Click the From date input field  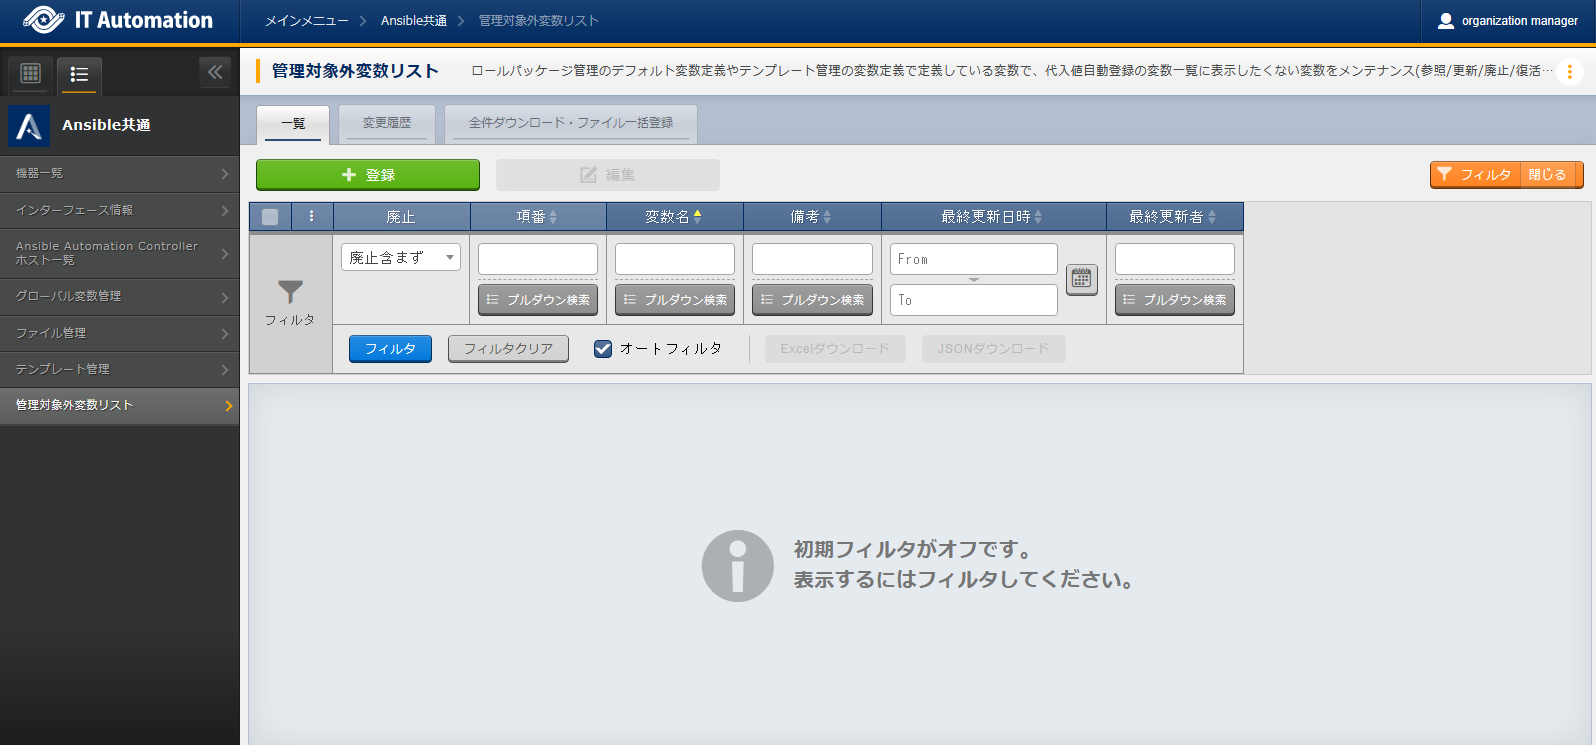pos(973,259)
